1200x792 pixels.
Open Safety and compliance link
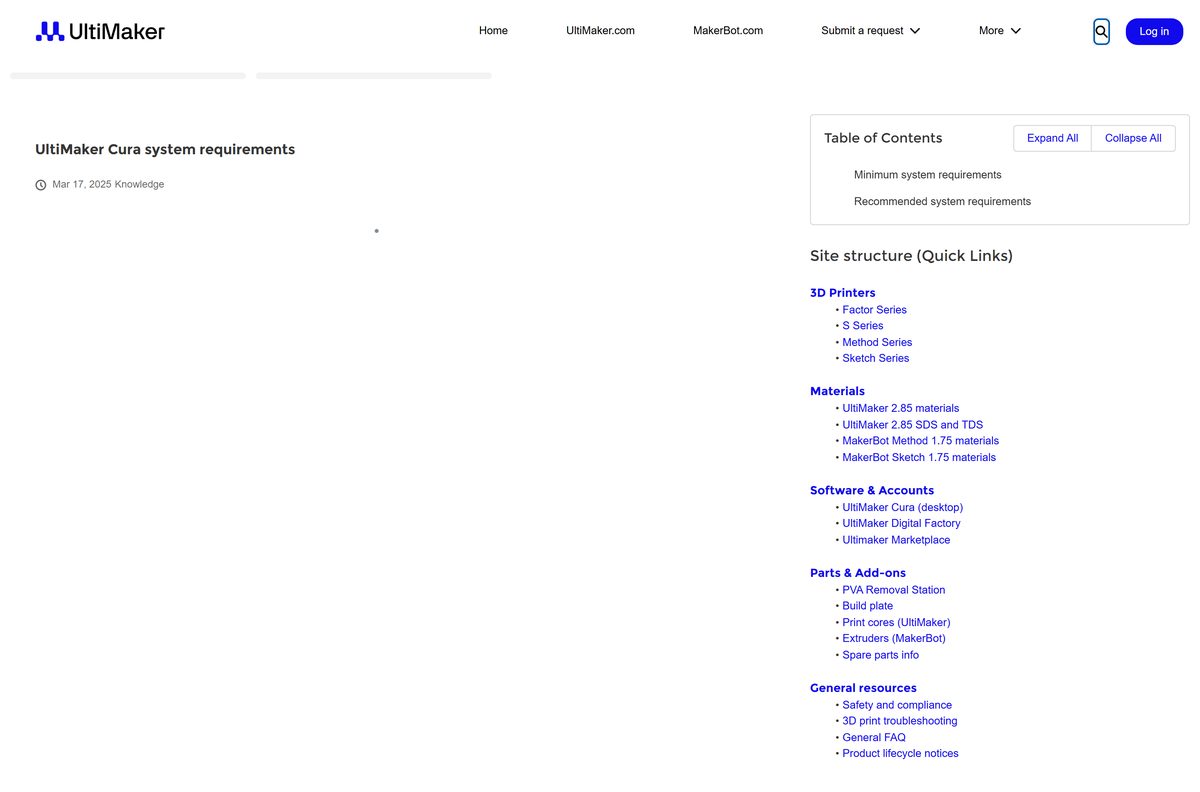[897, 705]
